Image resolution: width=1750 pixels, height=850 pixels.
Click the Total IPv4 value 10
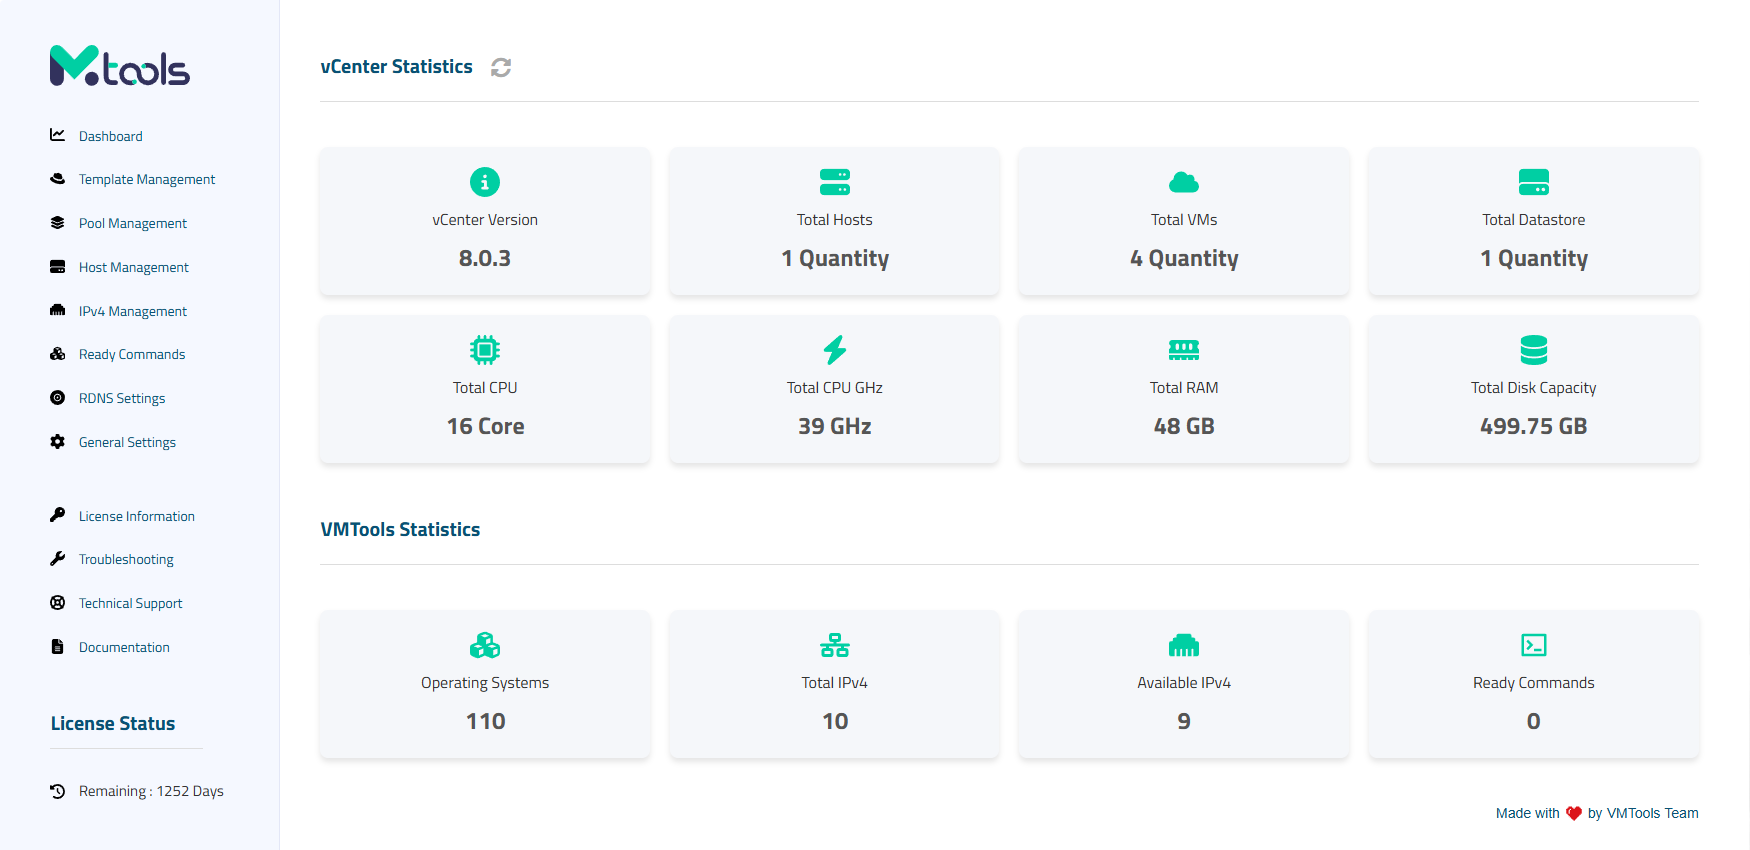(x=835, y=721)
